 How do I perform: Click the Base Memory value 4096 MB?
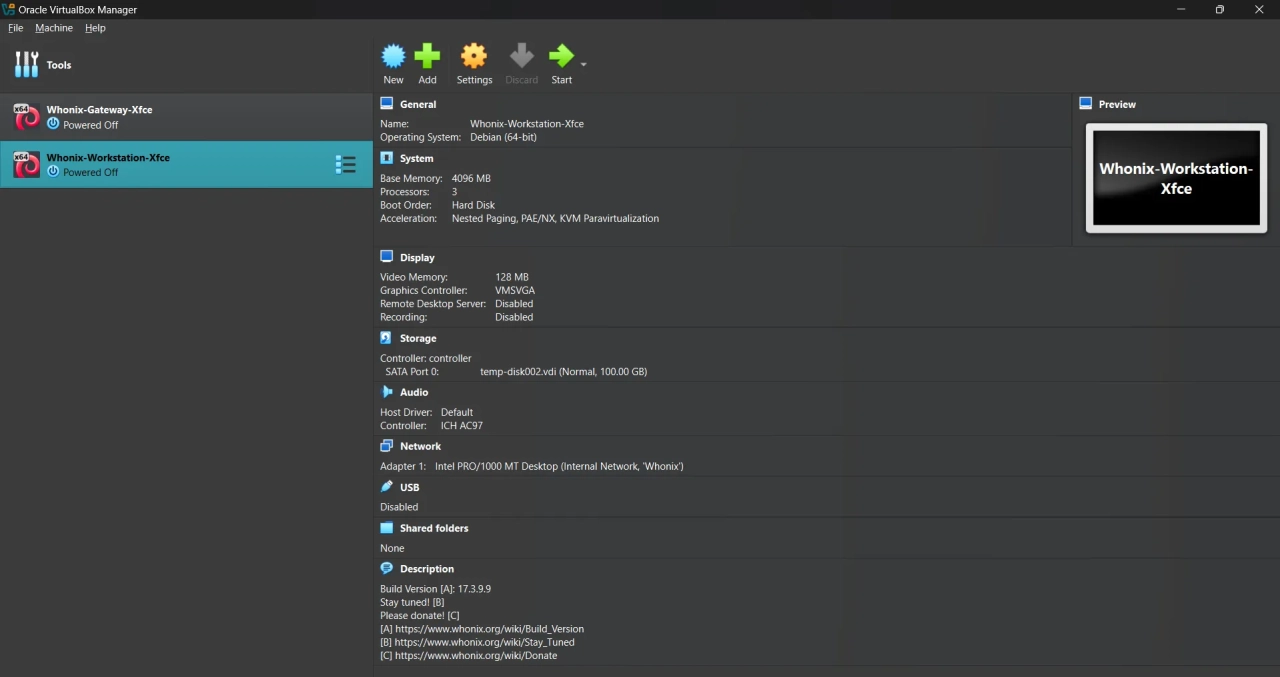tap(471, 178)
